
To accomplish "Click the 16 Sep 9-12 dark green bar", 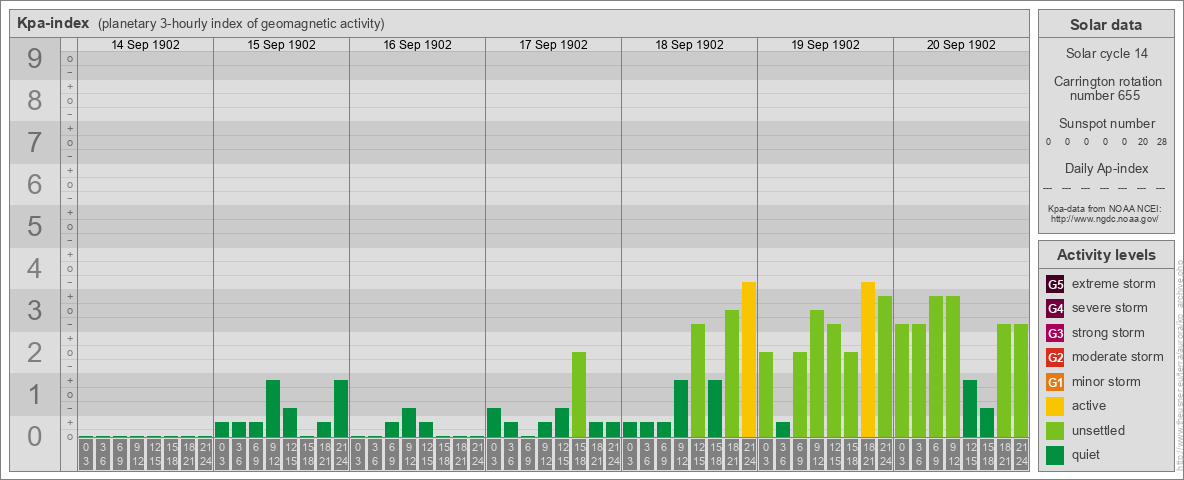I will click(409, 423).
